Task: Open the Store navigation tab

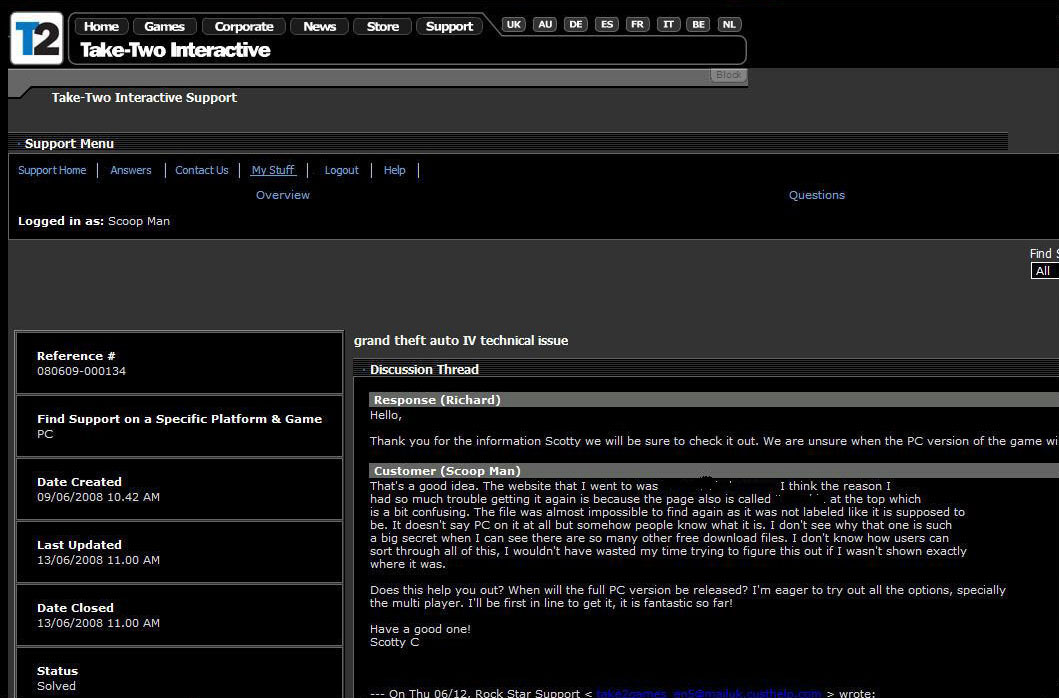Action: 382,26
